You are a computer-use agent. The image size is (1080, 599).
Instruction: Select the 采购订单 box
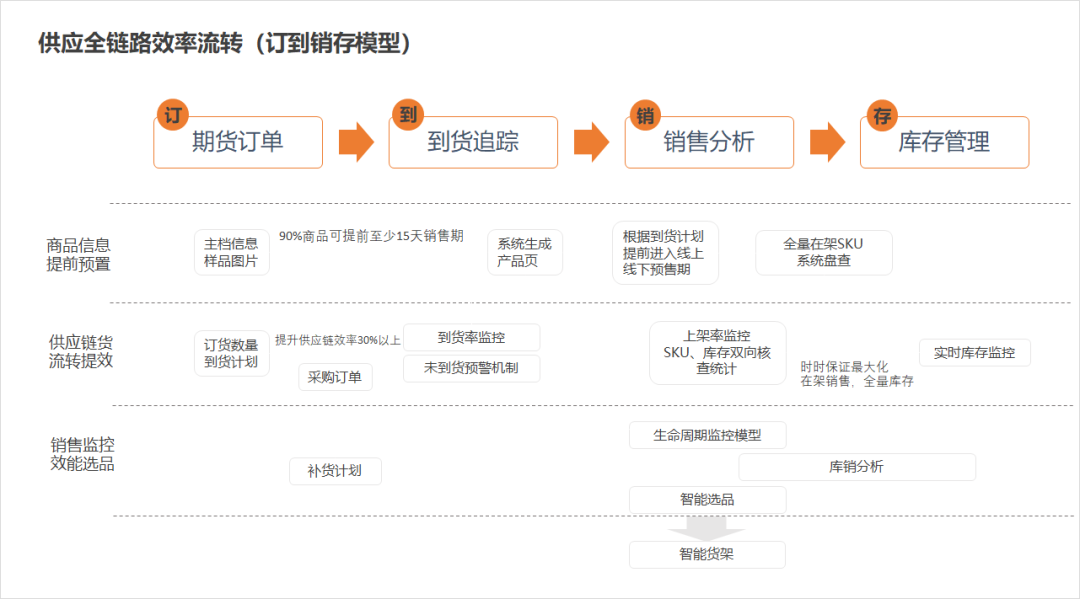[x=335, y=377]
